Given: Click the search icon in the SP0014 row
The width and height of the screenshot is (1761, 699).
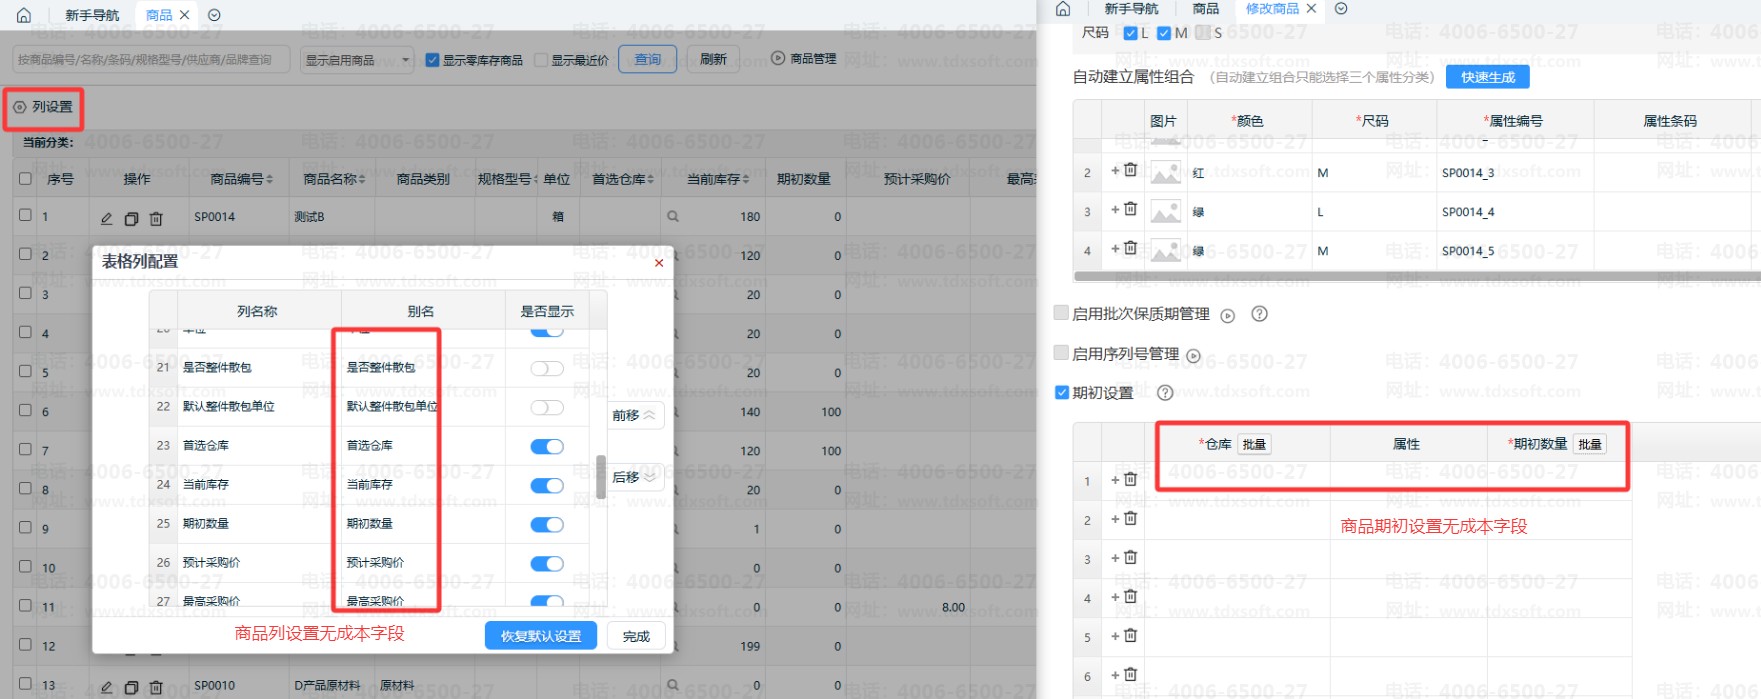Looking at the screenshot, I should 673,216.
